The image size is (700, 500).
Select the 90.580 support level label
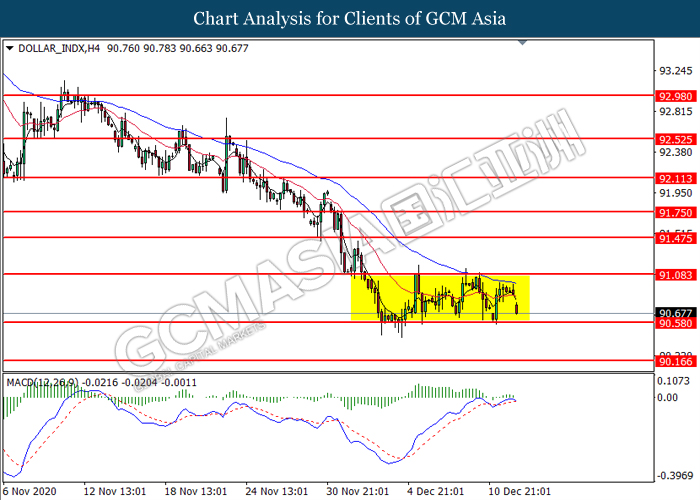click(x=675, y=323)
